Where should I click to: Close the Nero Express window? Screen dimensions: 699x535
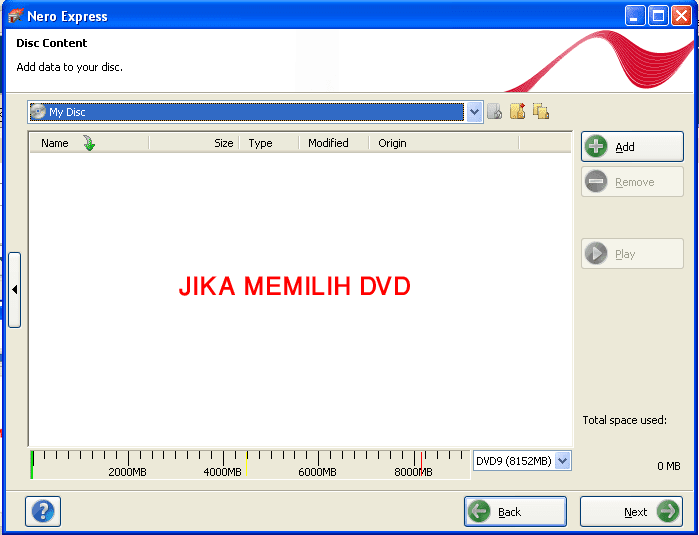tap(681, 16)
